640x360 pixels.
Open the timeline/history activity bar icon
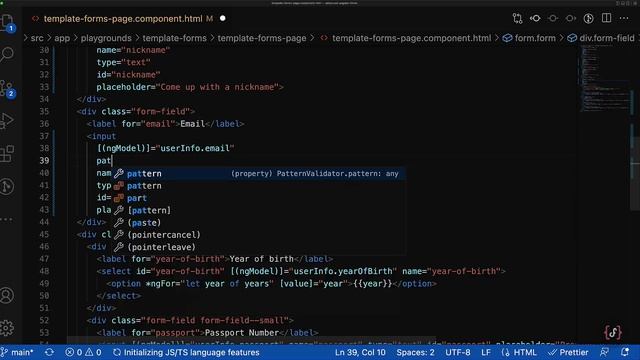(7, 187)
